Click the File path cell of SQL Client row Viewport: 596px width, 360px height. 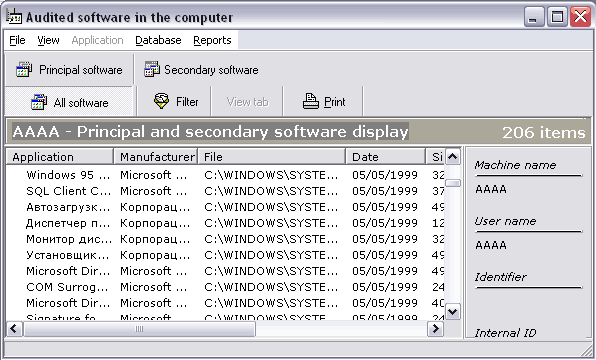pos(271,191)
